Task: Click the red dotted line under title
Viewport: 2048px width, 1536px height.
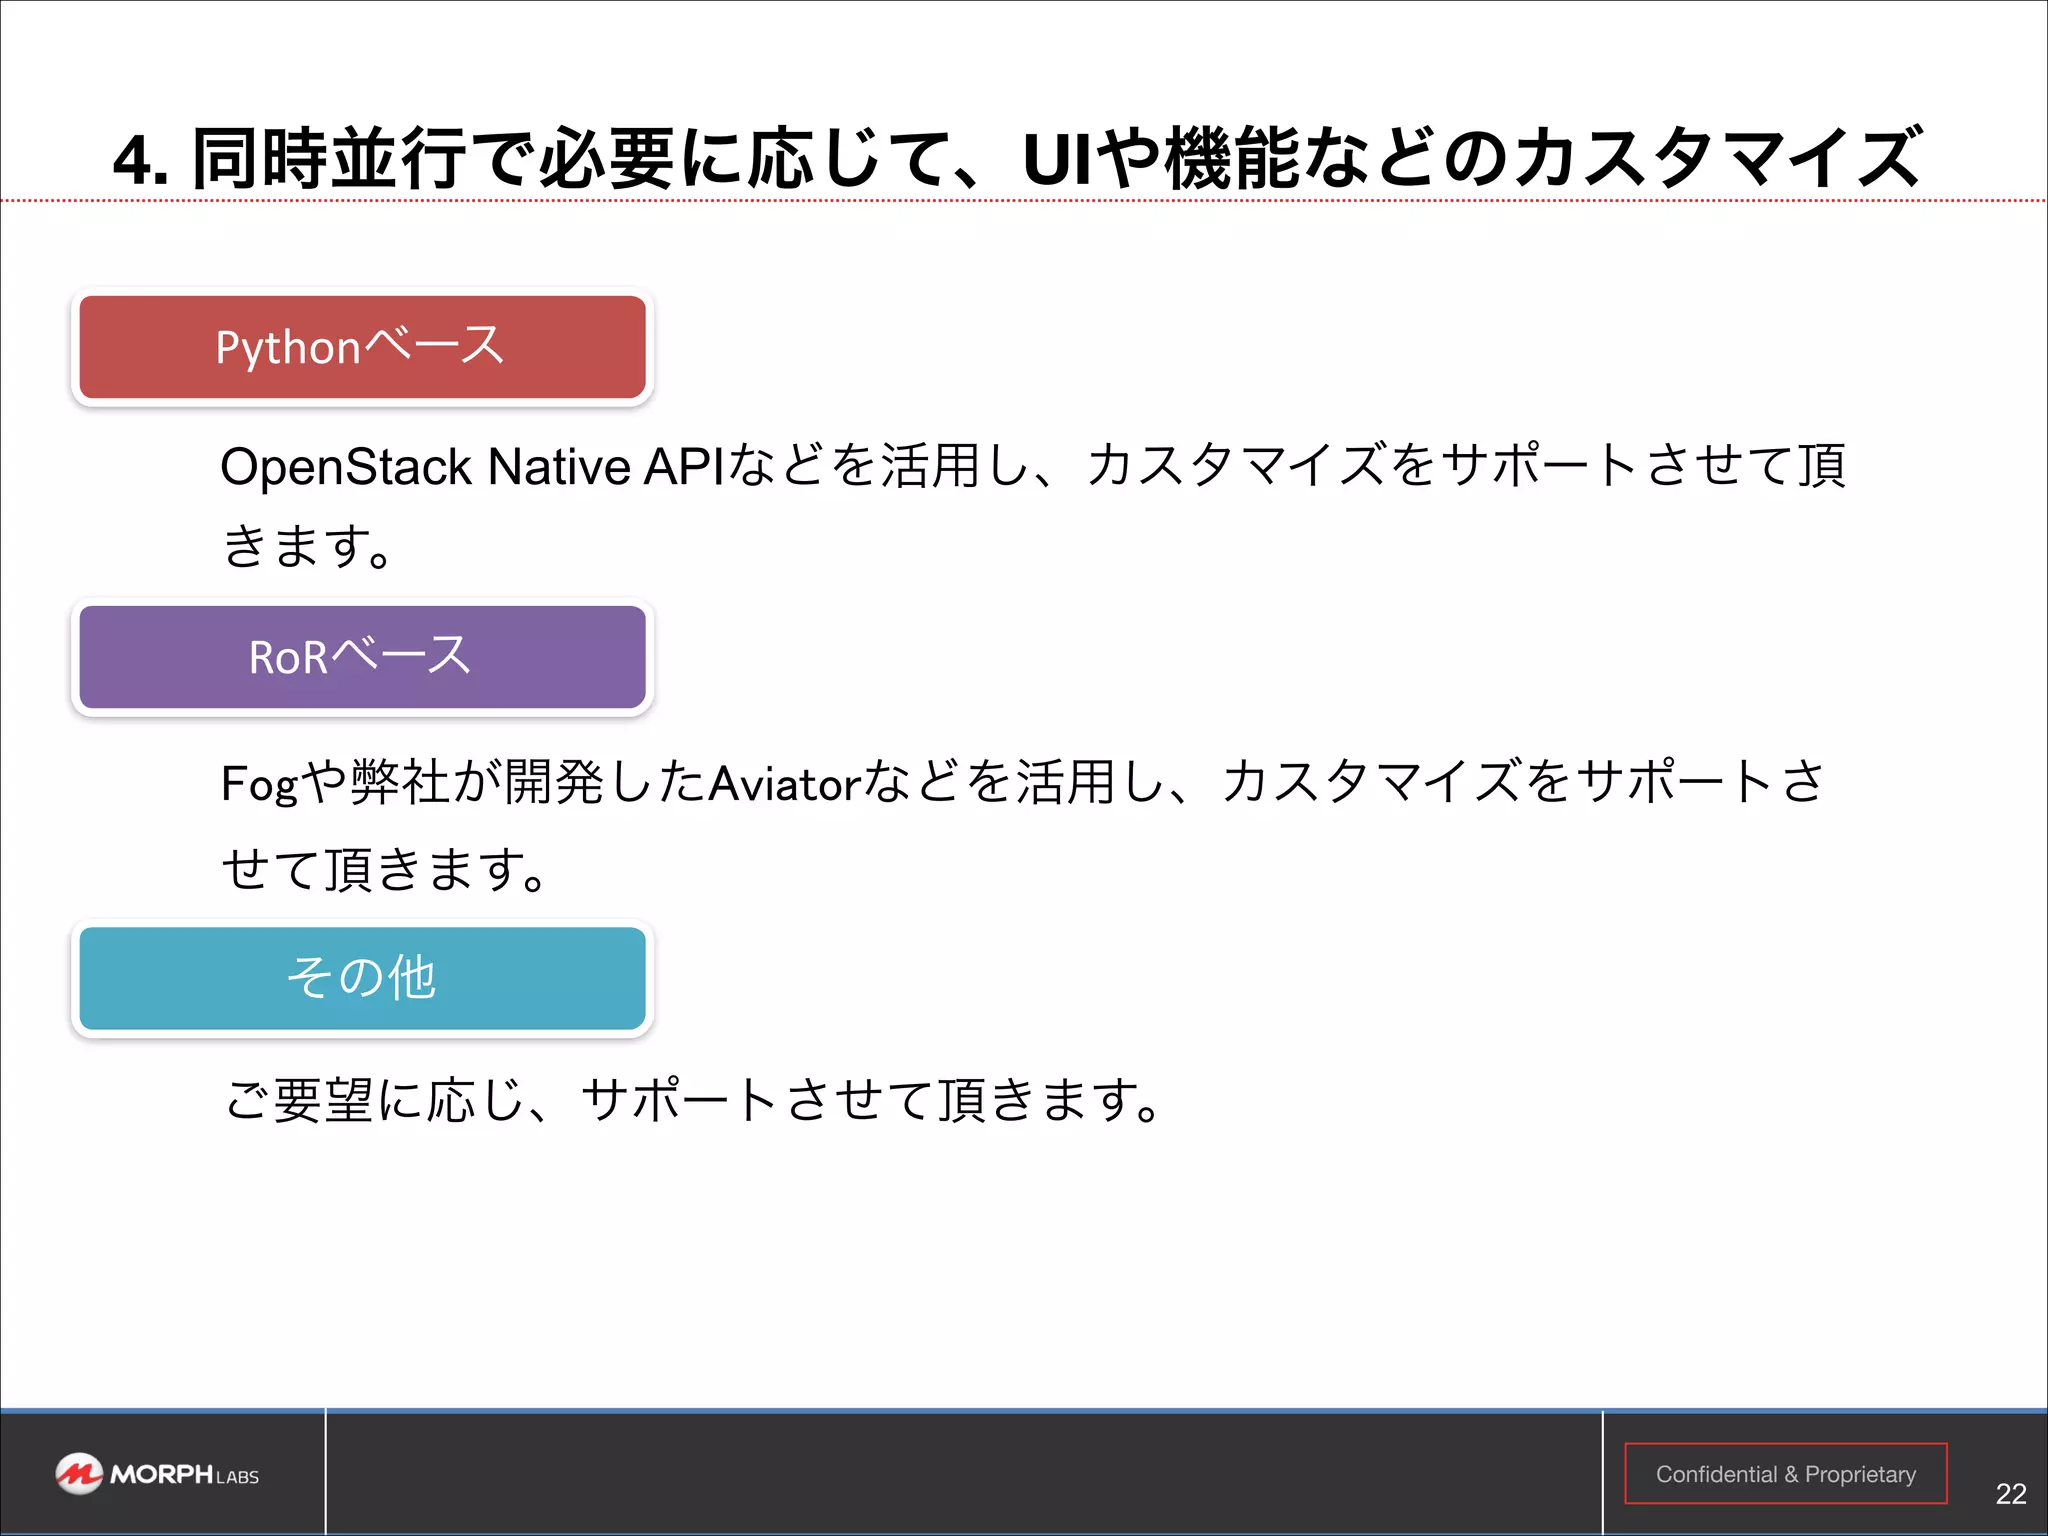Action: click(x=1024, y=200)
